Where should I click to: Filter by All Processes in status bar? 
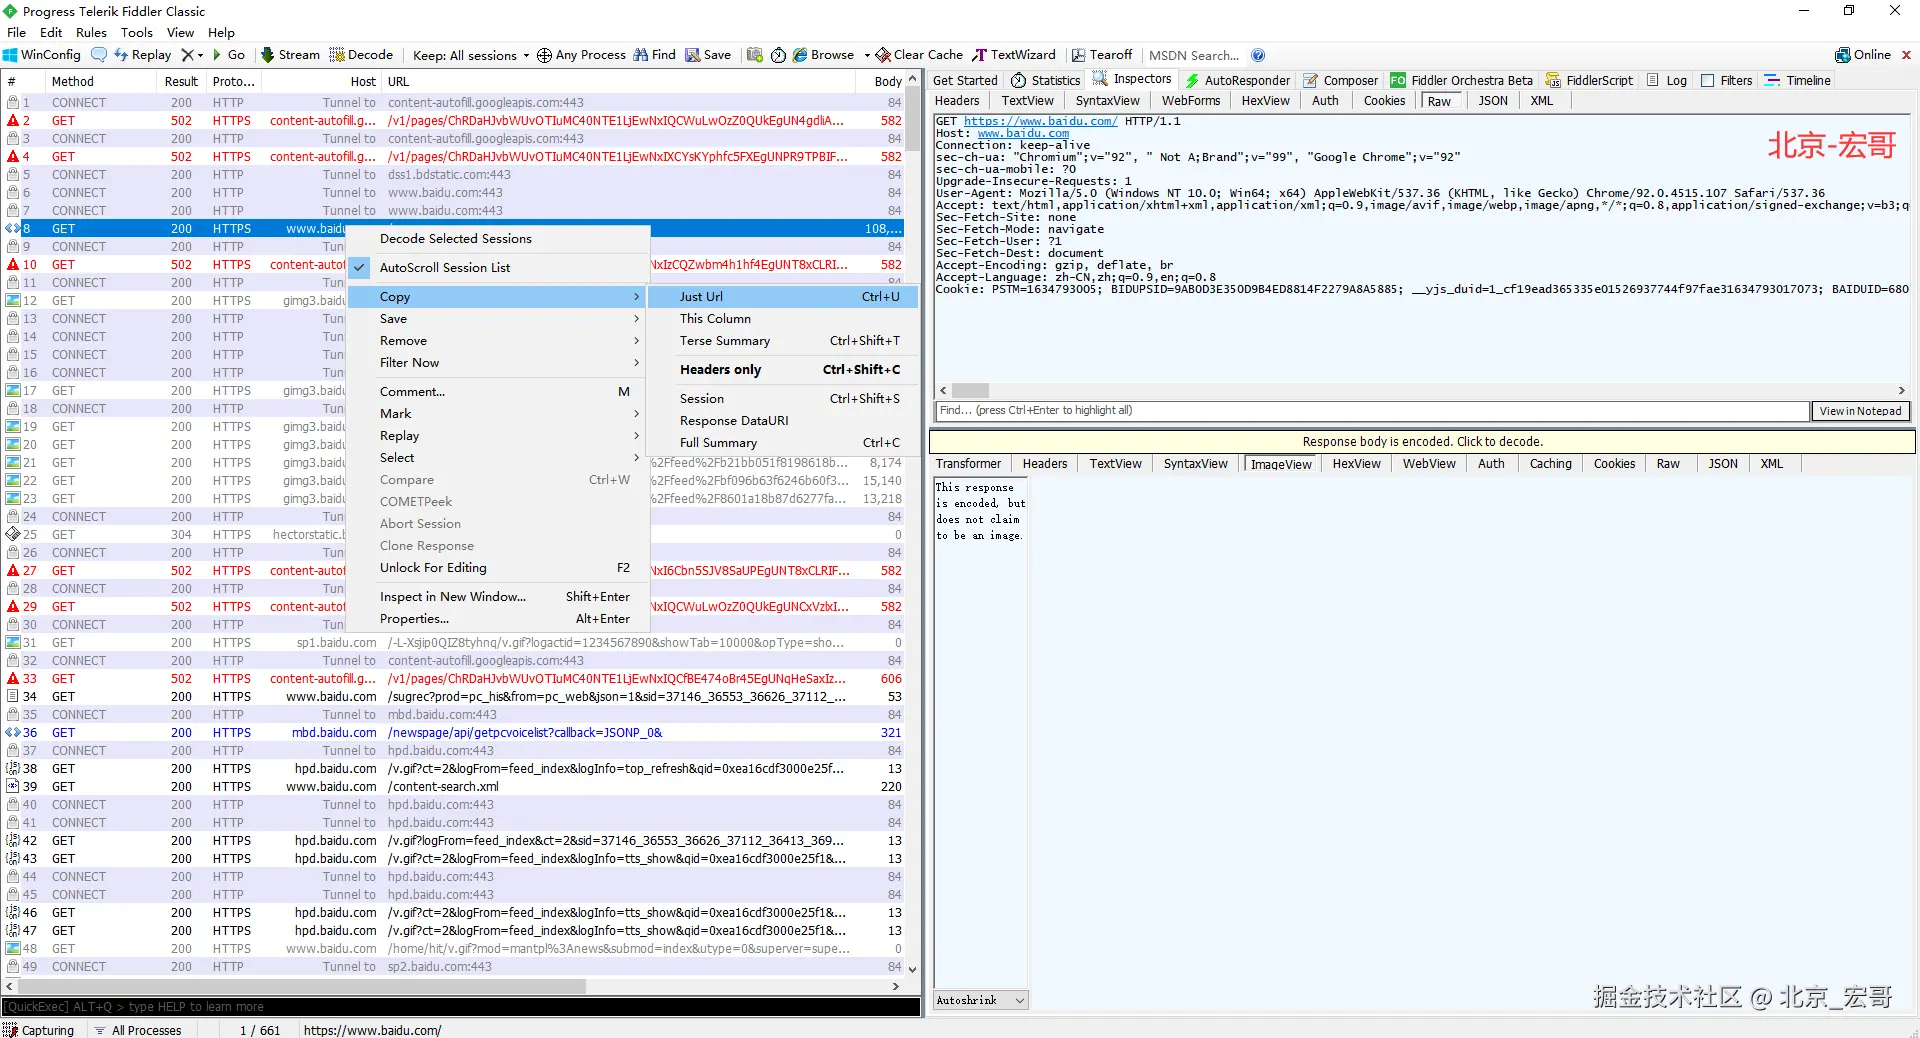coord(138,1030)
